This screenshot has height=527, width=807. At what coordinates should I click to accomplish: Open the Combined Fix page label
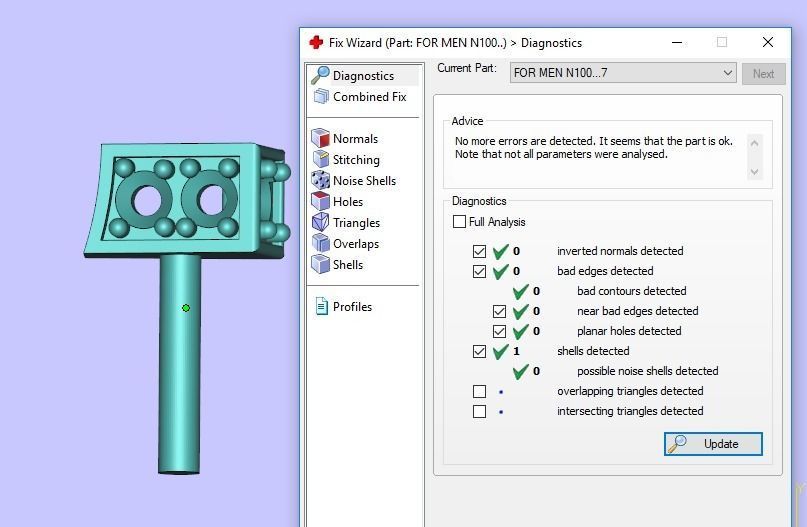[370, 97]
